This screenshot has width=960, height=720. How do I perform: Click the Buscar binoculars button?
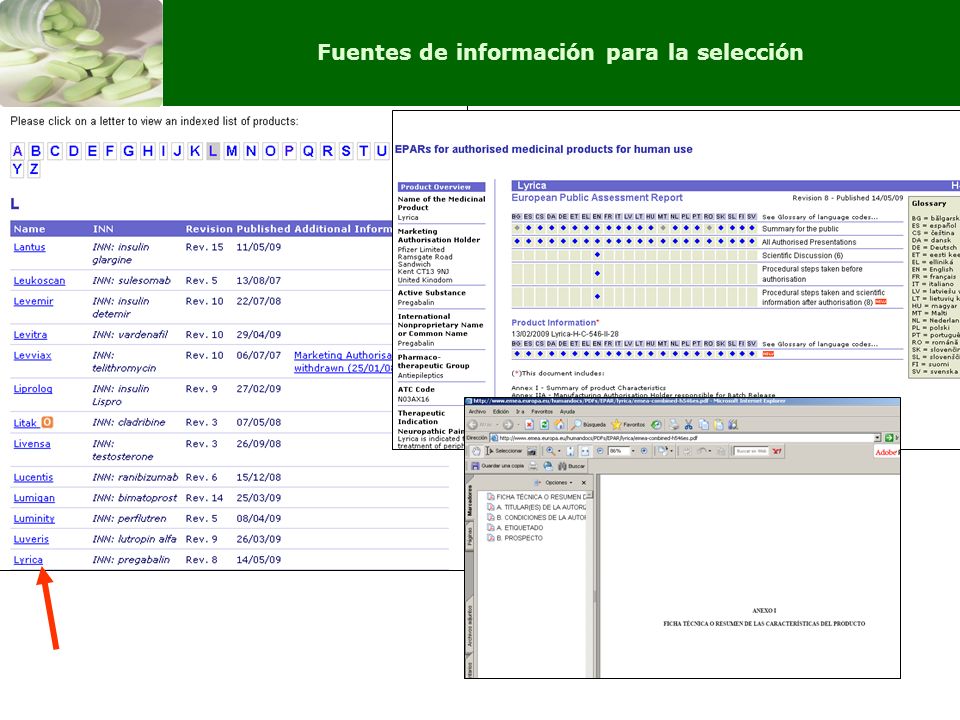[571, 466]
